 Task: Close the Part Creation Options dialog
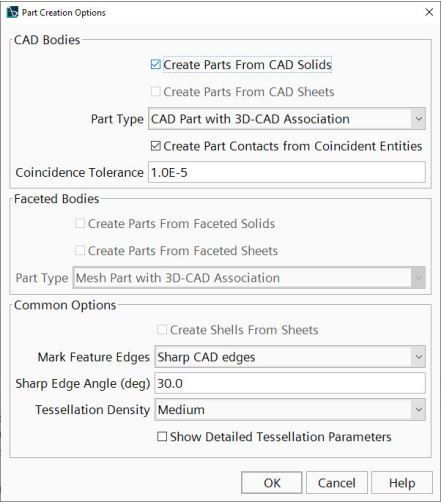[x=429, y=12]
